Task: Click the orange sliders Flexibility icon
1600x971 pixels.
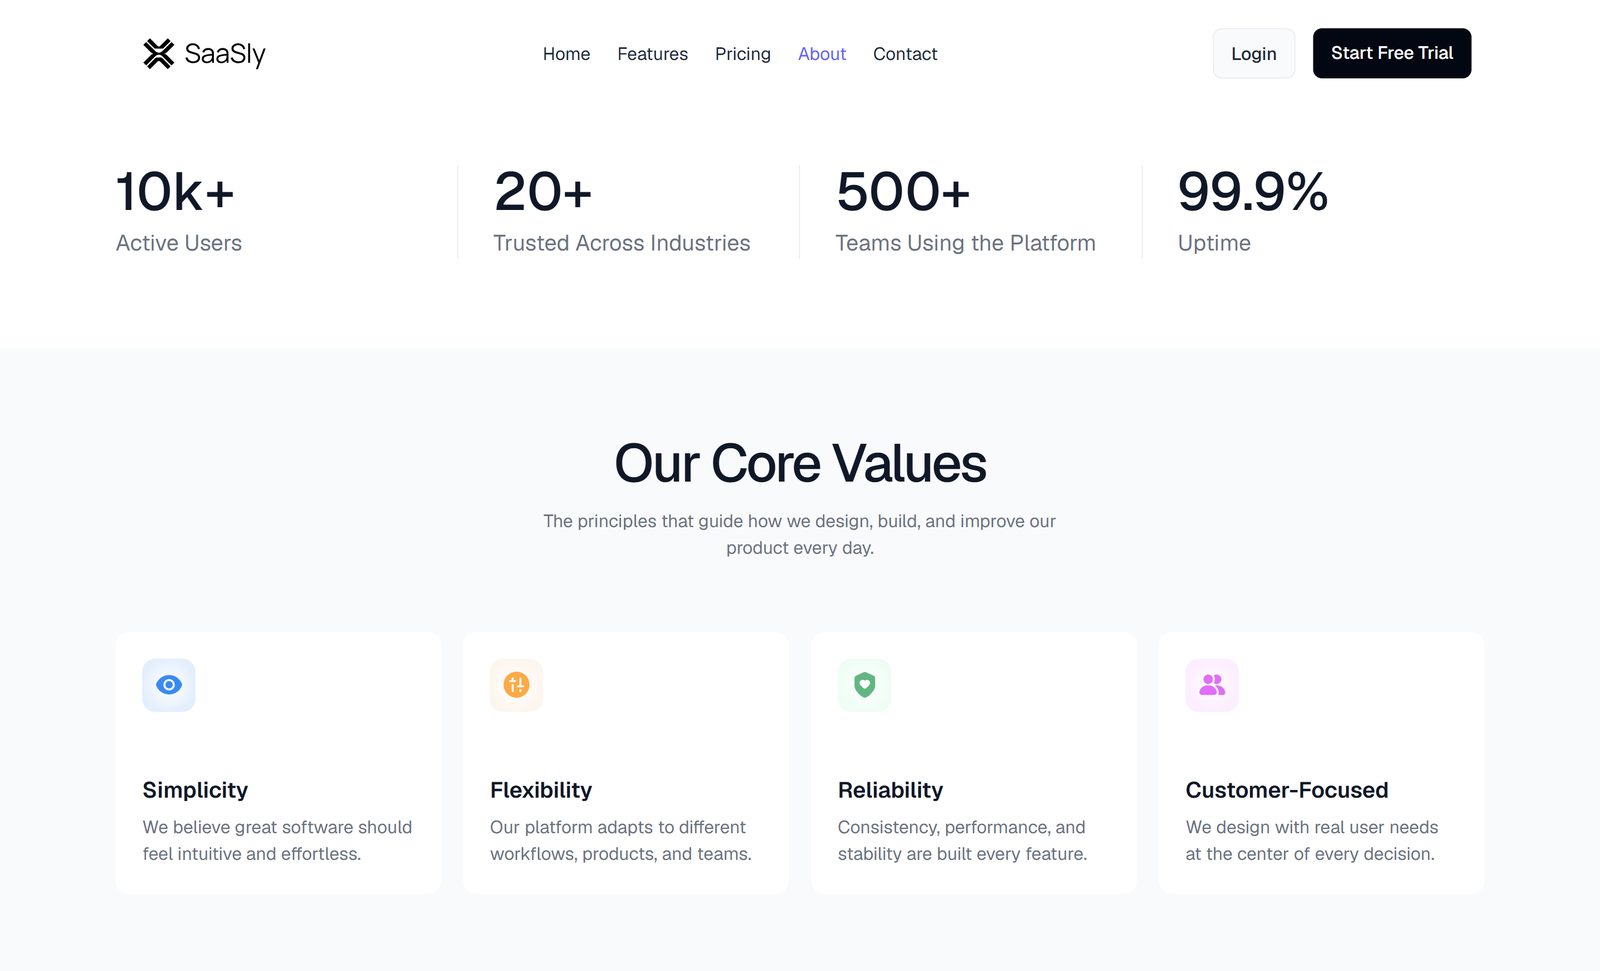Action: [516, 685]
